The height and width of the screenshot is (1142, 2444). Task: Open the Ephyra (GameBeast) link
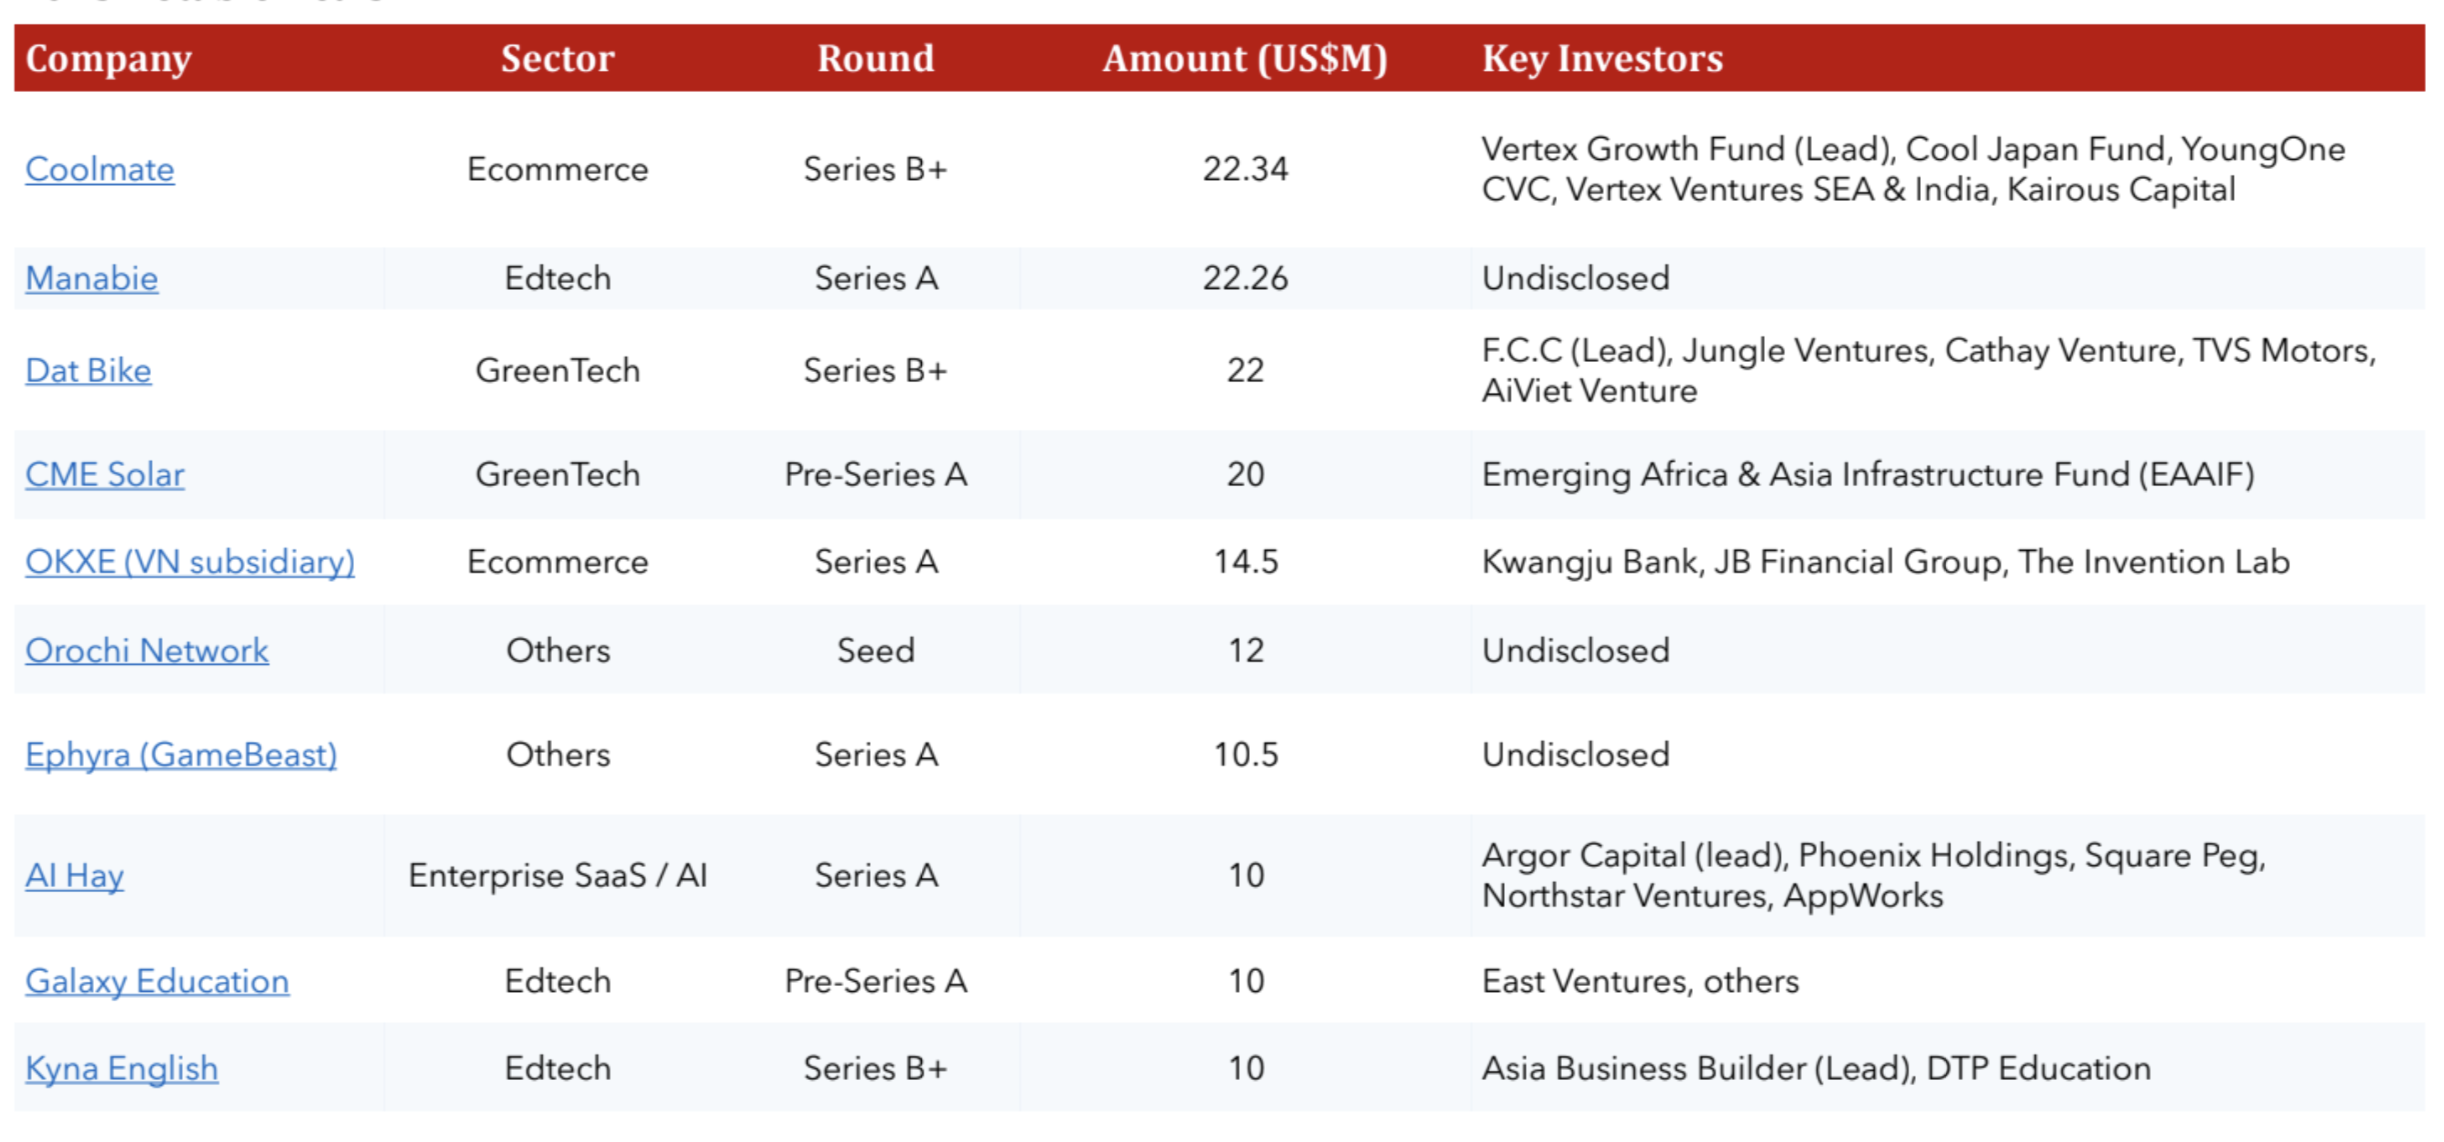click(180, 755)
